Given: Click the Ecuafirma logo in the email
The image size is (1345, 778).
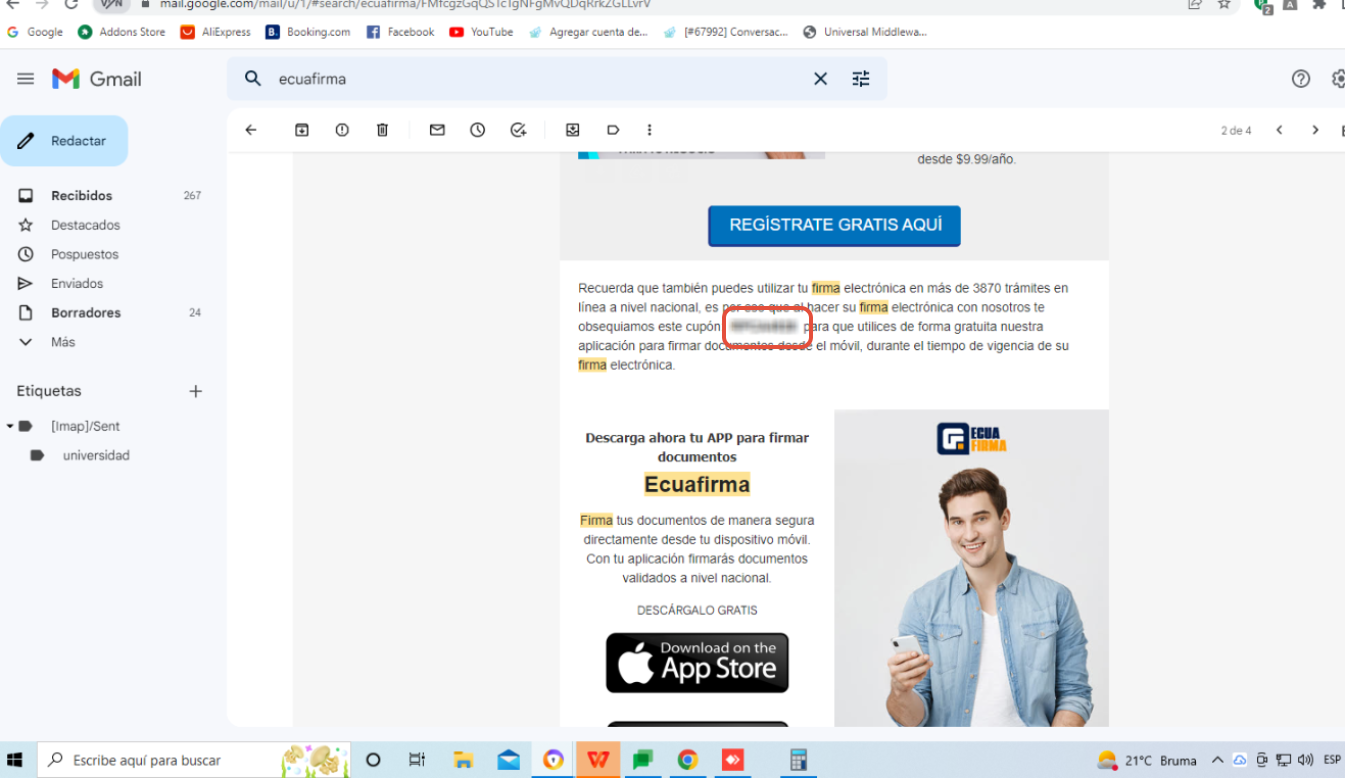Looking at the screenshot, I should tap(971, 438).
